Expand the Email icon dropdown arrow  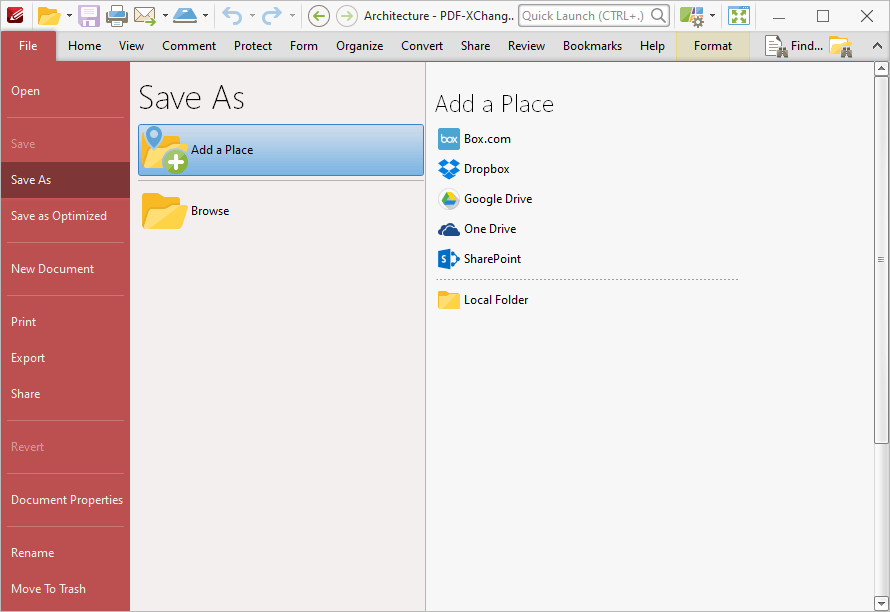click(165, 16)
